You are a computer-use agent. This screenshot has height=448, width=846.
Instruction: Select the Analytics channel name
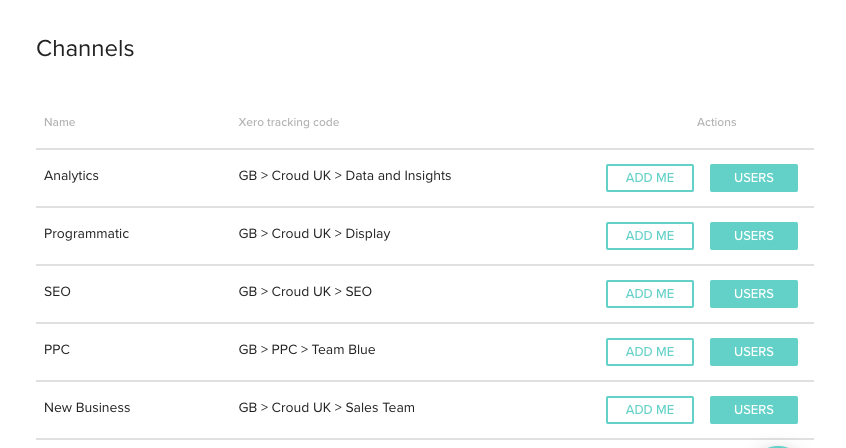coord(71,176)
